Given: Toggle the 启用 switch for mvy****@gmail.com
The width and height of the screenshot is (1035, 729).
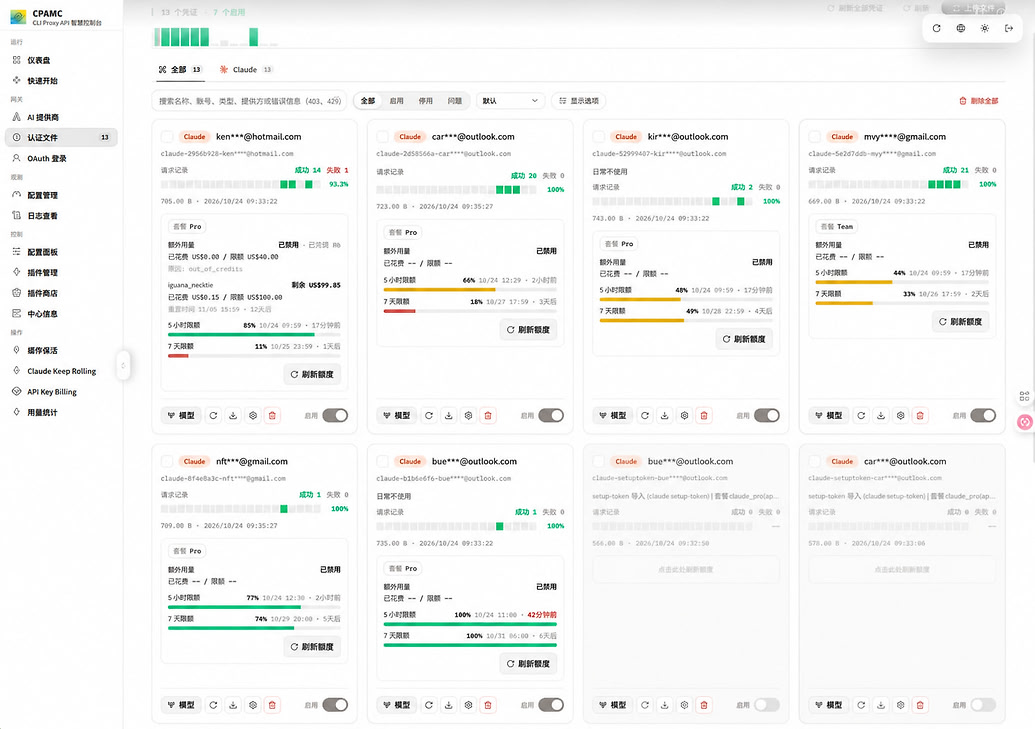Looking at the screenshot, I should click(x=983, y=415).
